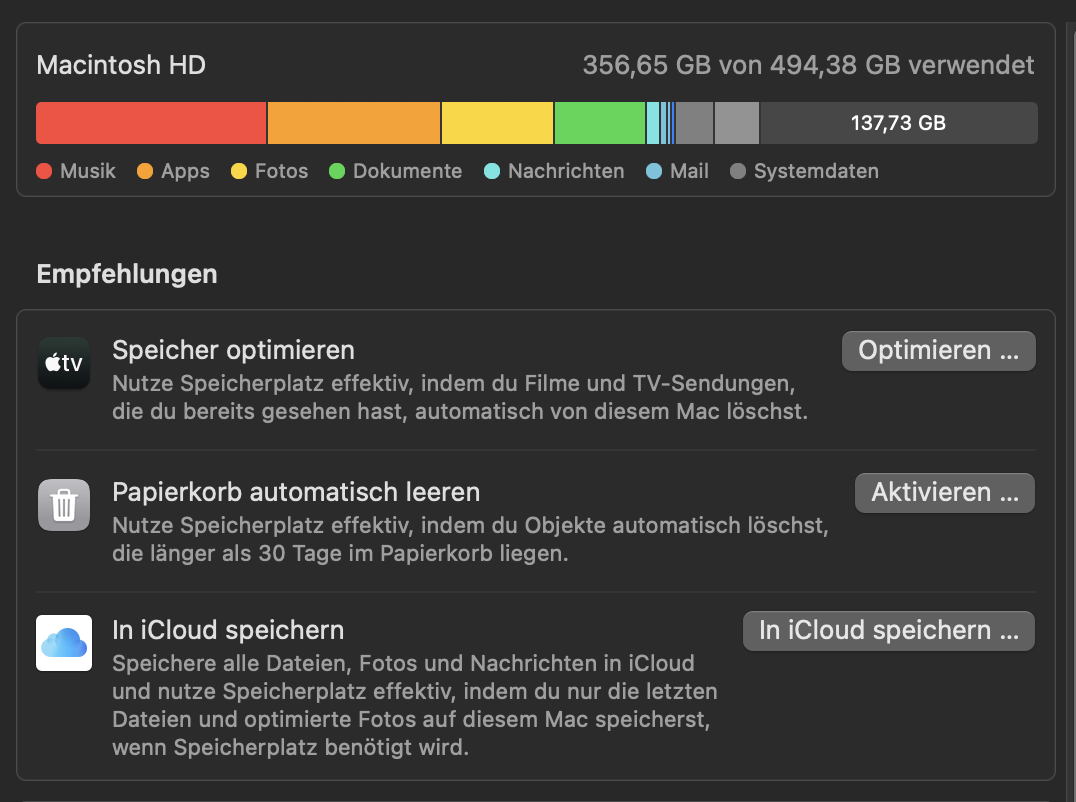The width and height of the screenshot is (1076, 802).
Task: Click the cyan Nachrichten legend dot
Action: (492, 171)
